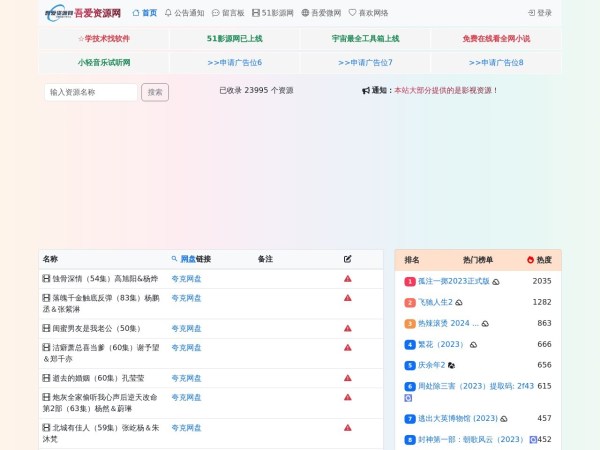
Task: Focus the 输入资源名称 search field
Action: click(91, 92)
